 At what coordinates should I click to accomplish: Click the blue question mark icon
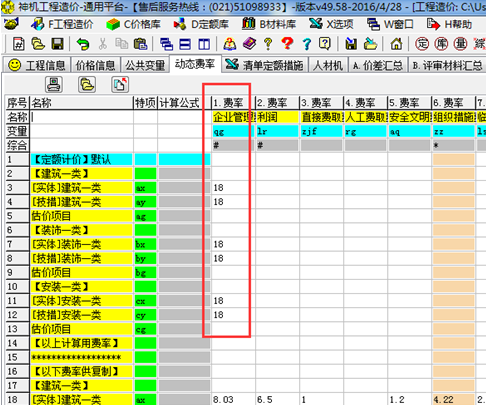pos(306,44)
